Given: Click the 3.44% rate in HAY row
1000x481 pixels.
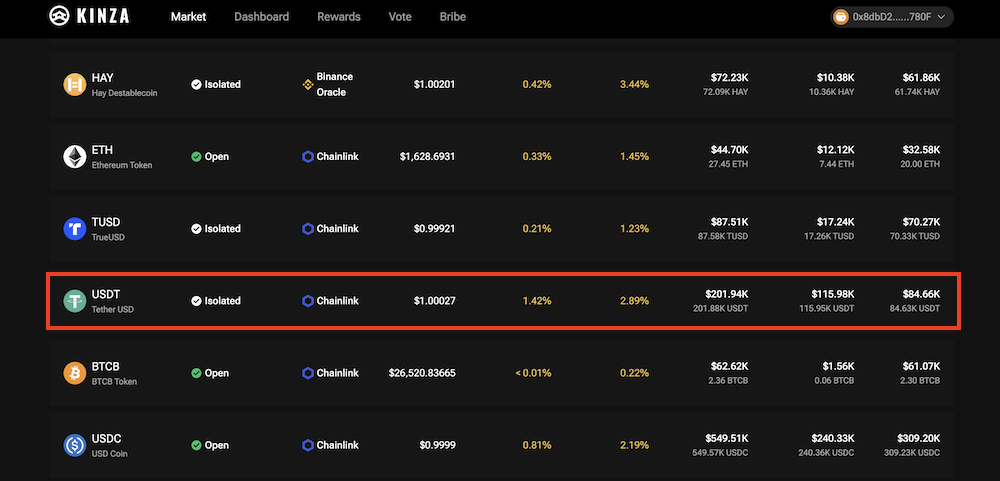Looking at the screenshot, I should click(634, 84).
